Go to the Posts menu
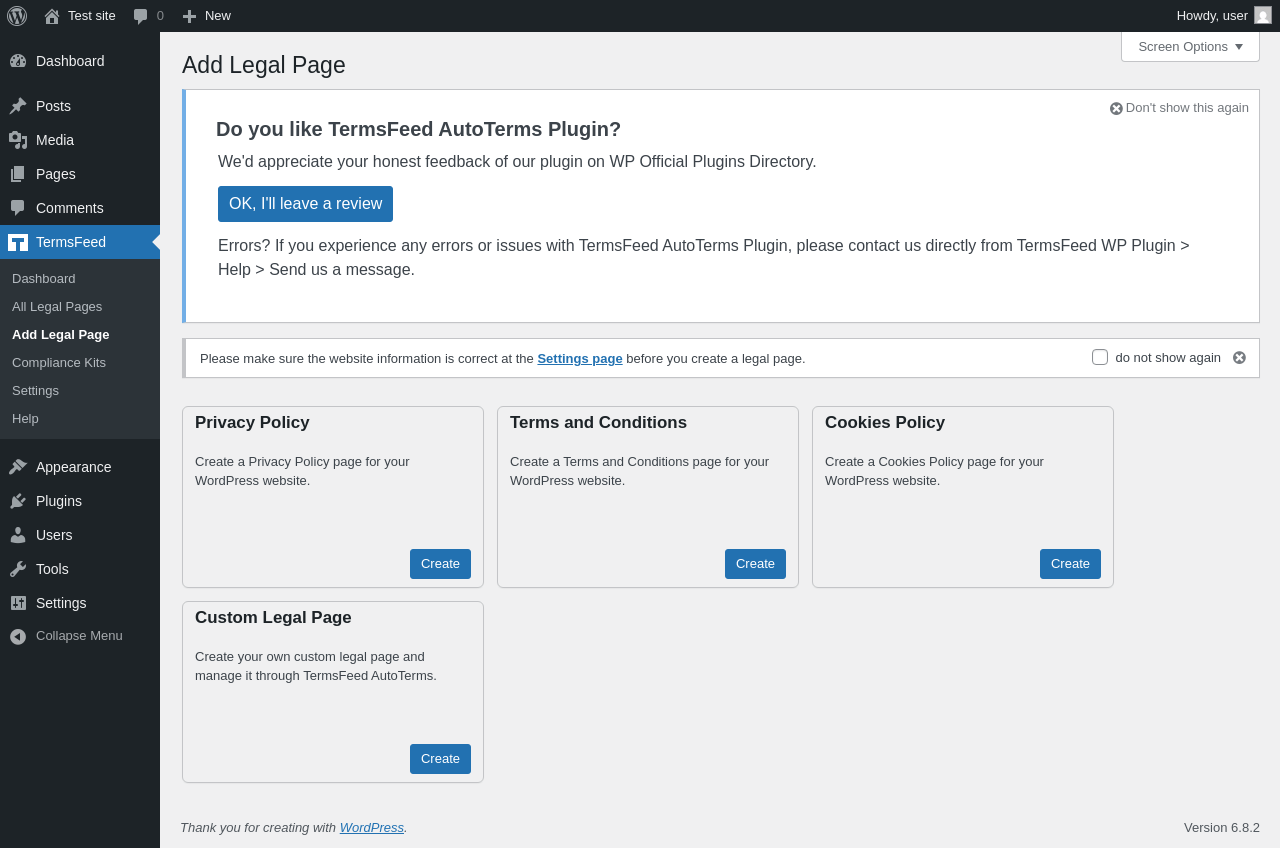Screen dimensions: 1280x848 tap(80, 106)
